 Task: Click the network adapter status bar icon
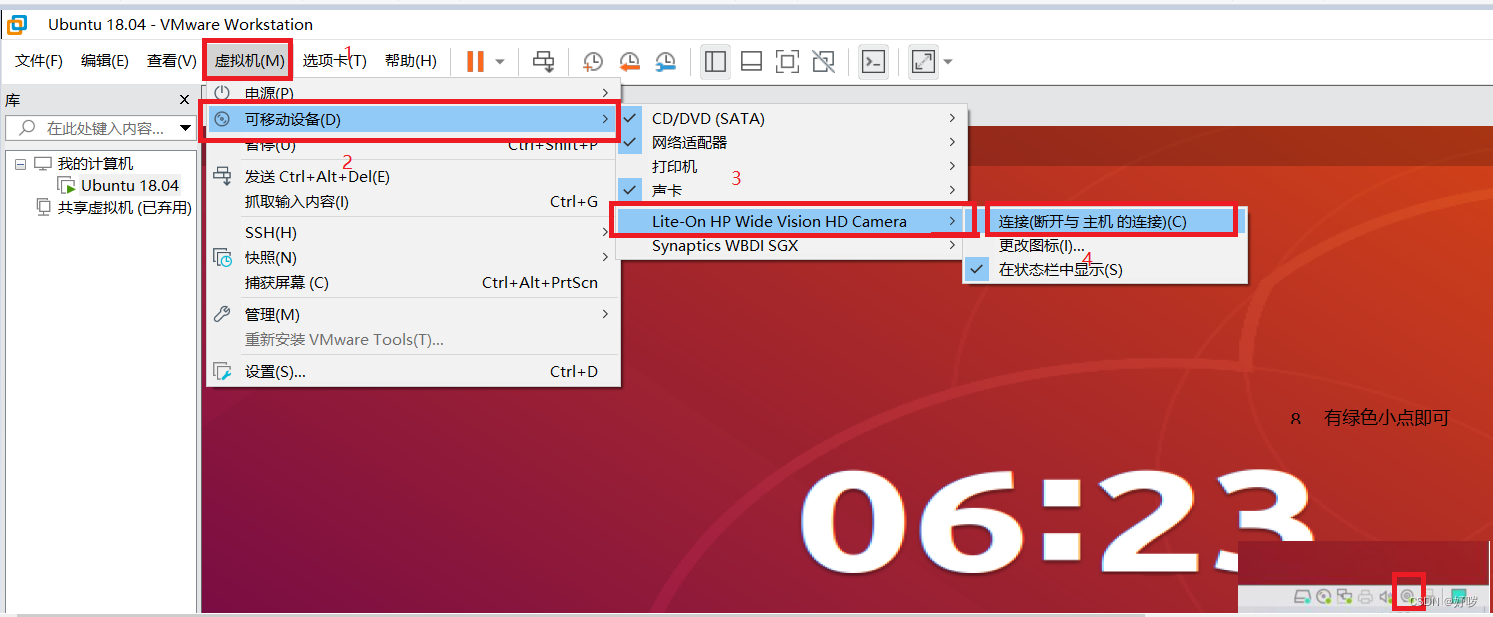pos(1344,598)
